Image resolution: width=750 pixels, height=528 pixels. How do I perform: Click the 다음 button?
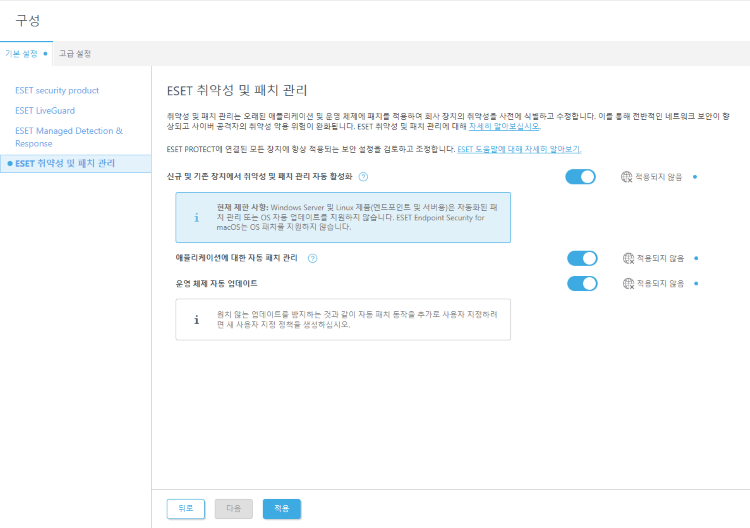233,509
